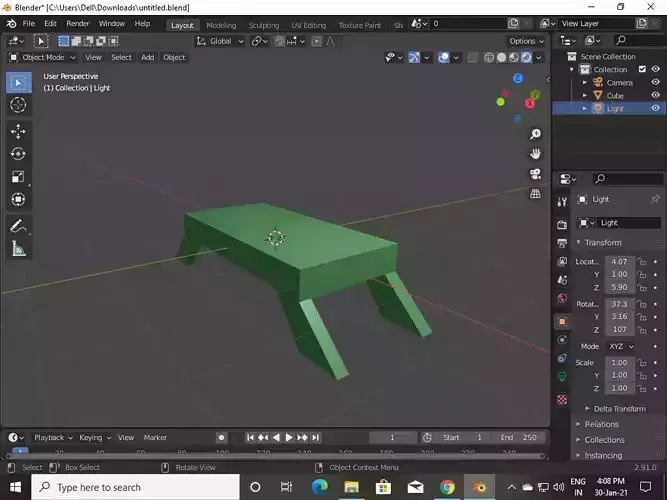Toggle the camera view icon
The image size is (667, 500).
point(535,174)
